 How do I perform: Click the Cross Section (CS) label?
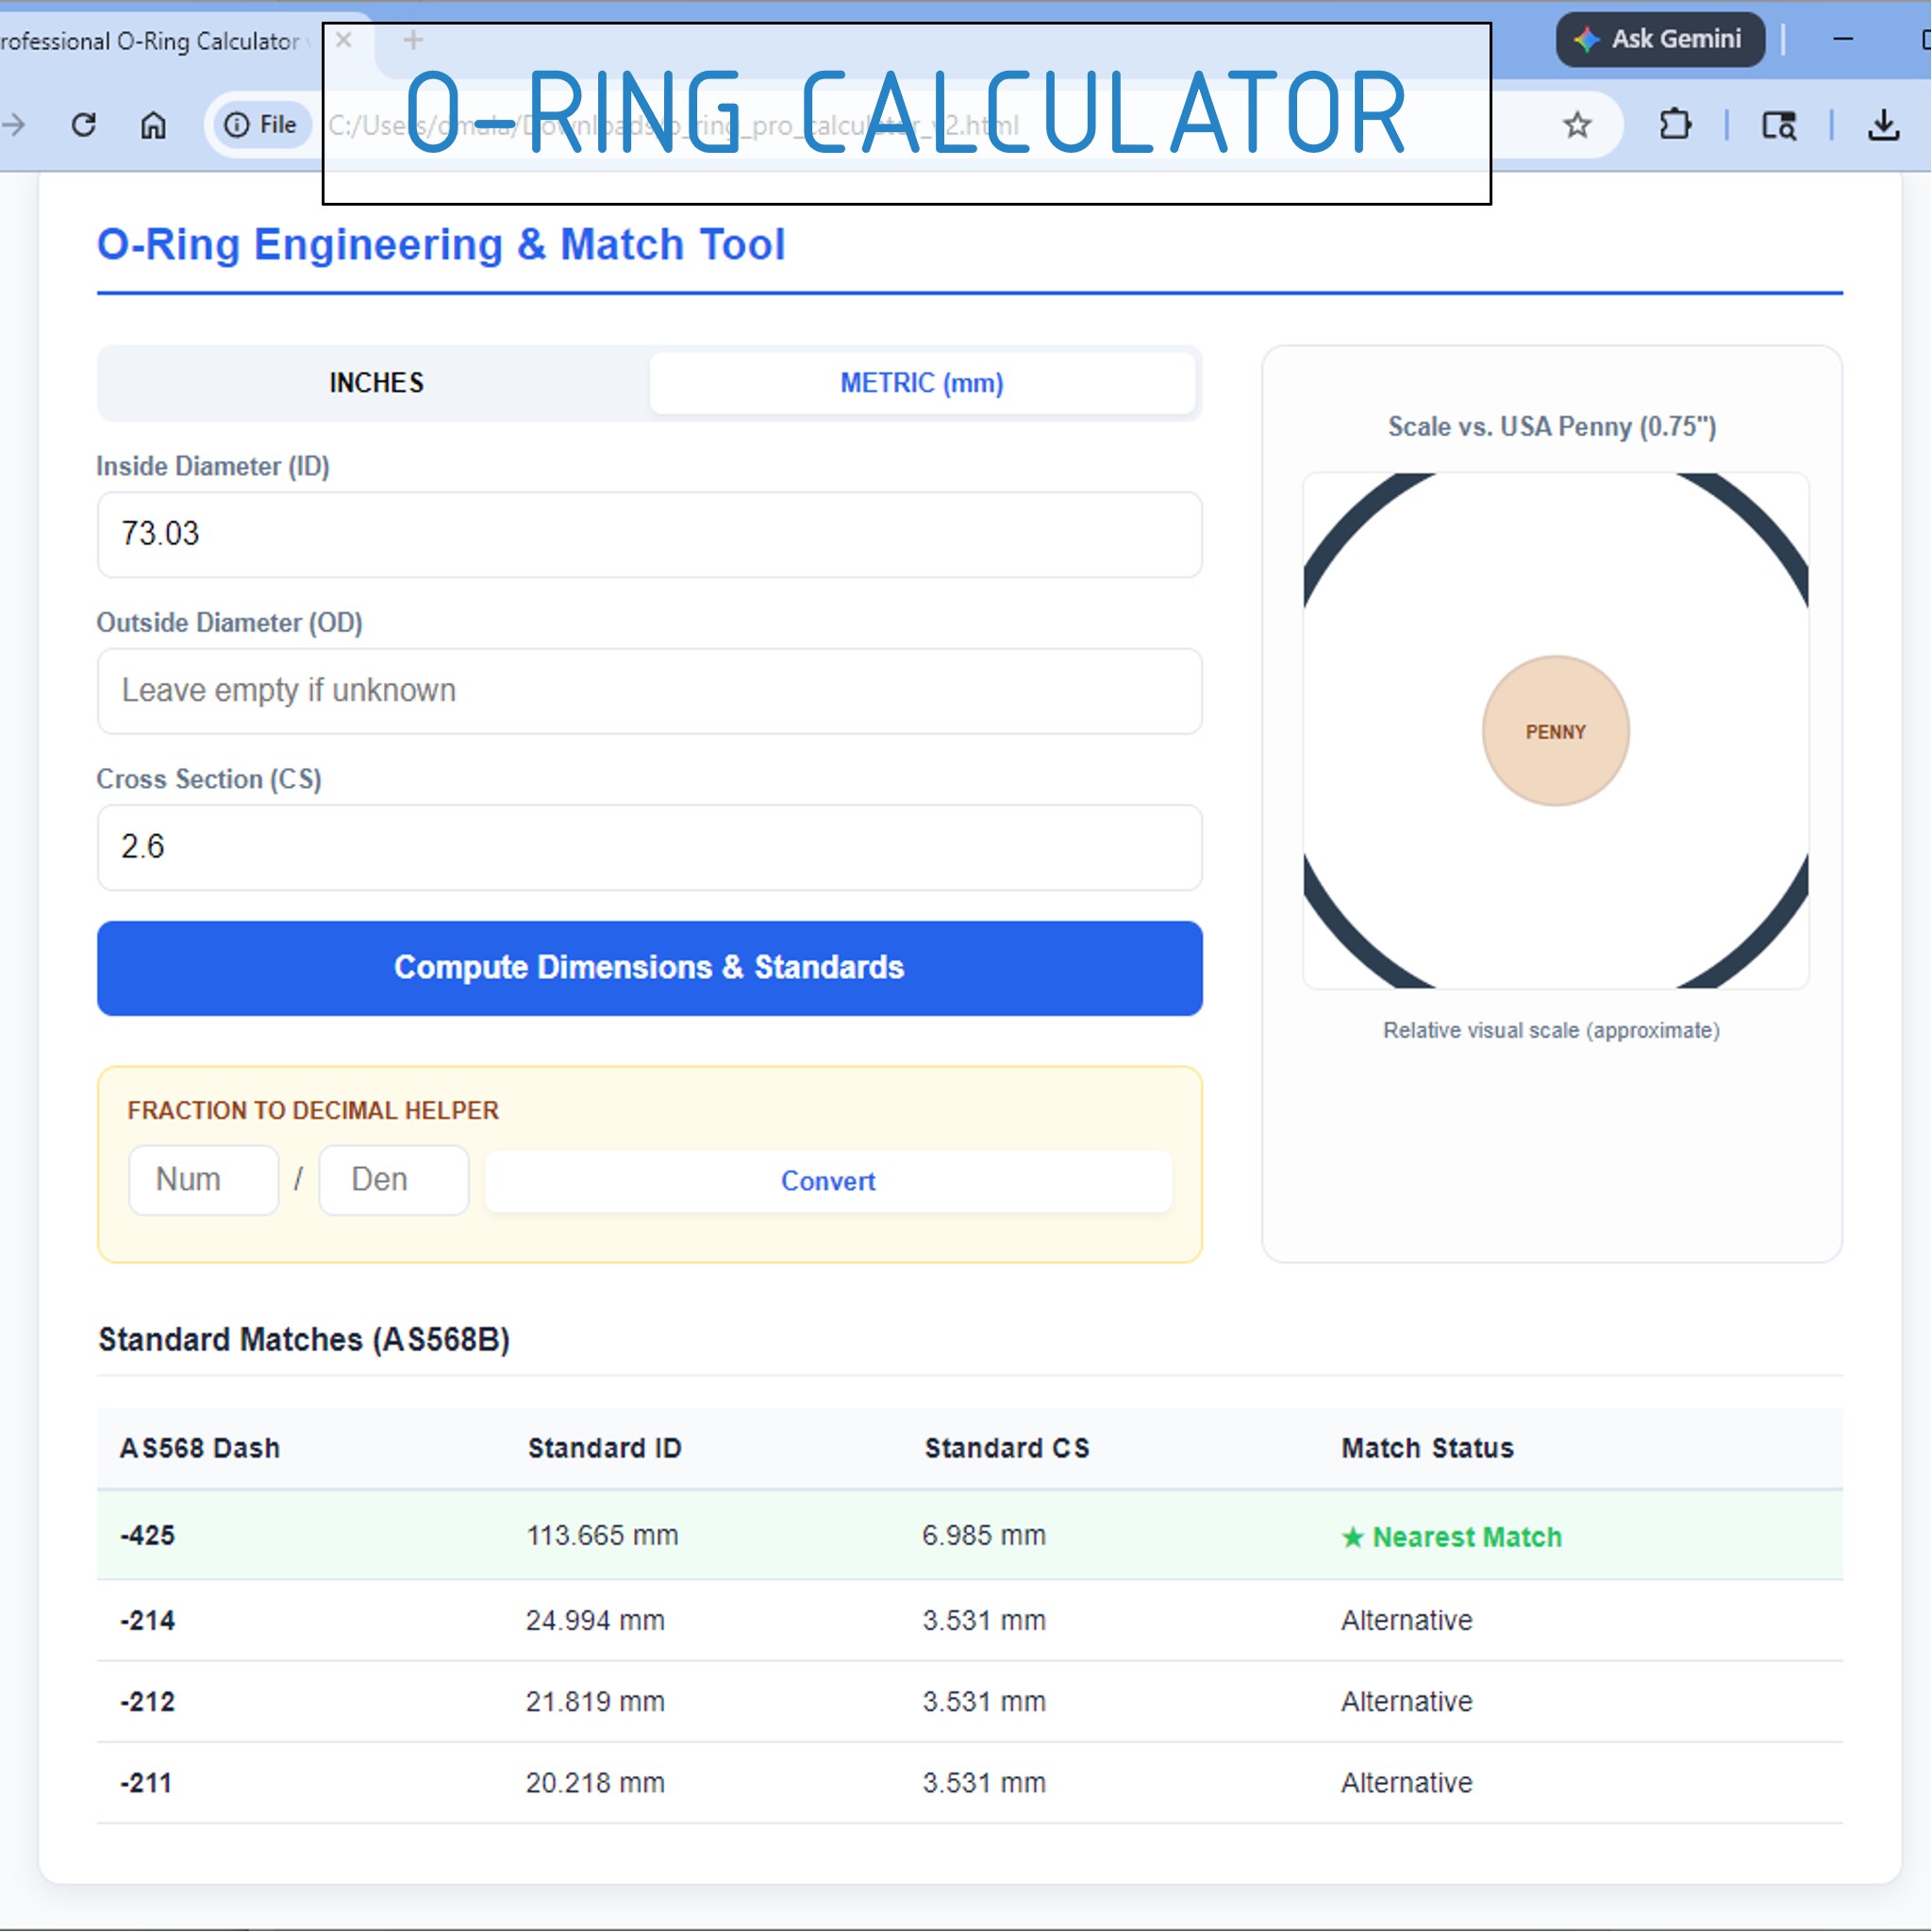pos(209,780)
